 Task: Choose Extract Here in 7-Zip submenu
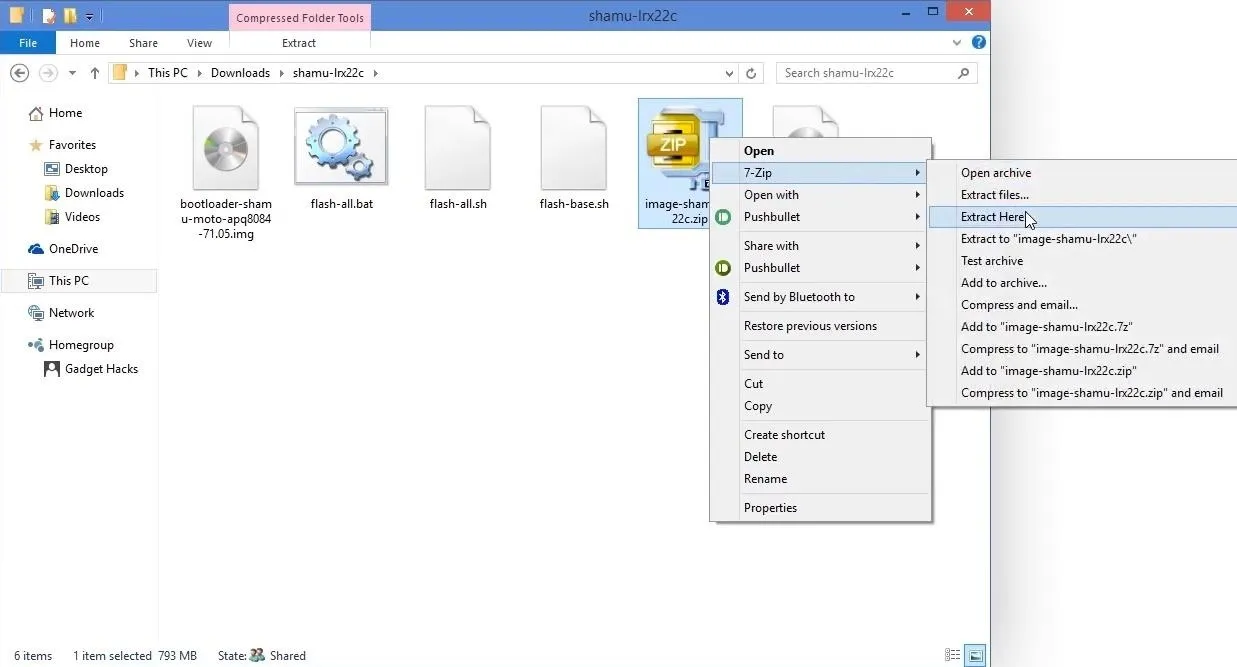point(1083,217)
